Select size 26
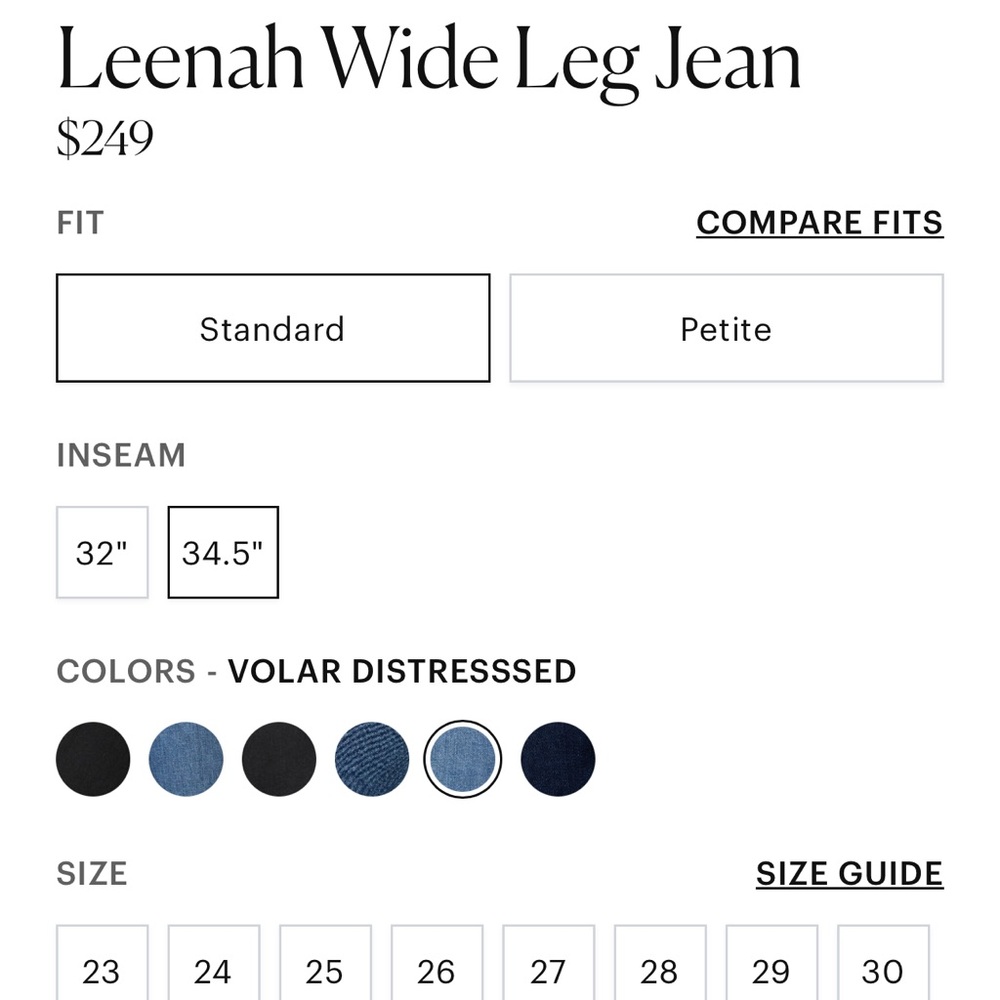 436,971
